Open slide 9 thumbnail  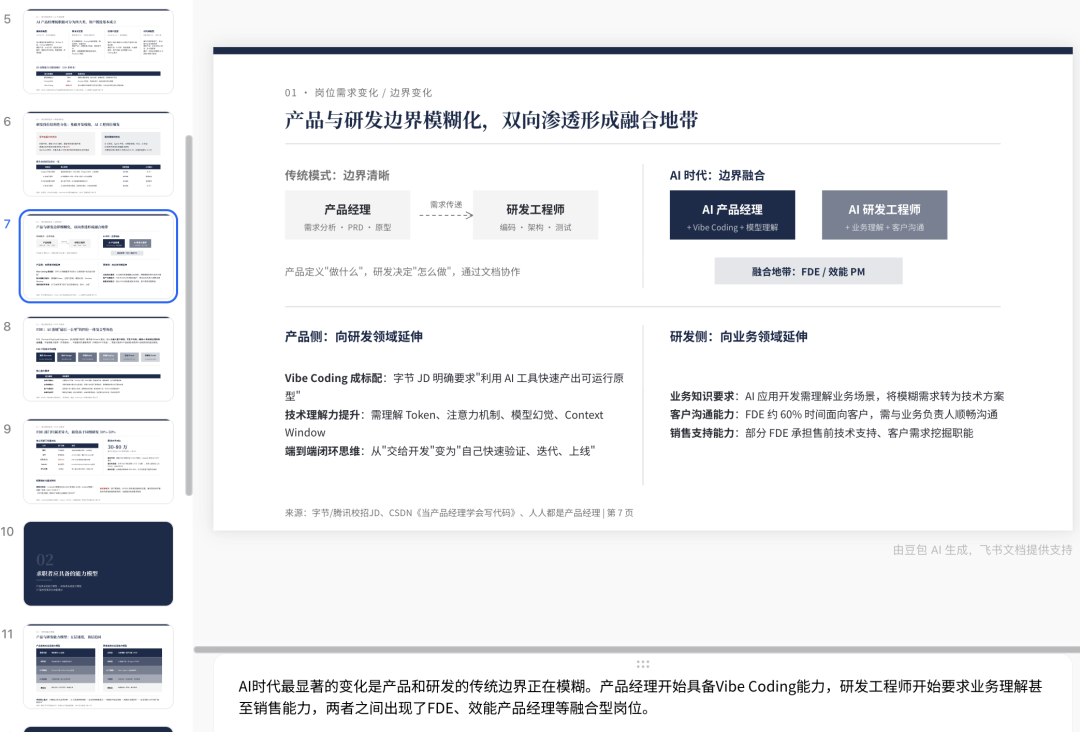tap(98, 461)
